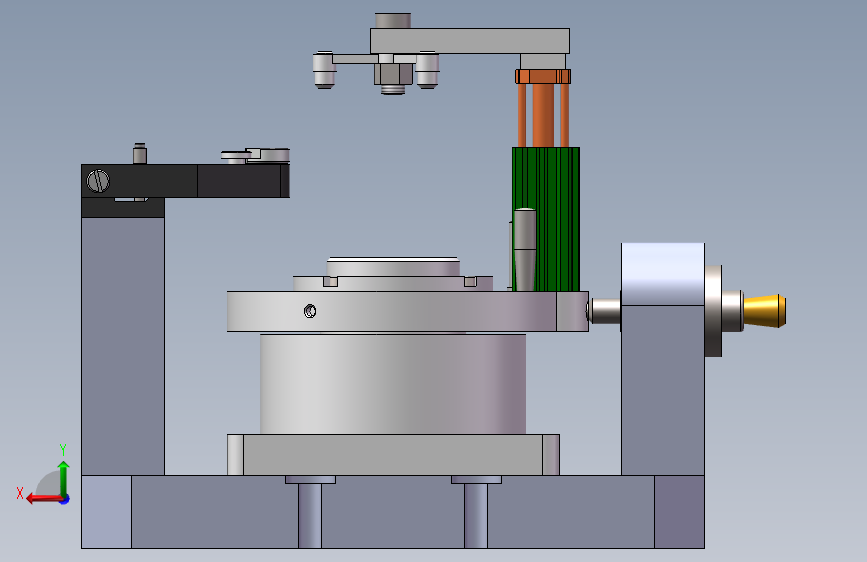Pick the orange collar nut above the rods
Viewport: 867px width, 562px height.
click(x=543, y=76)
